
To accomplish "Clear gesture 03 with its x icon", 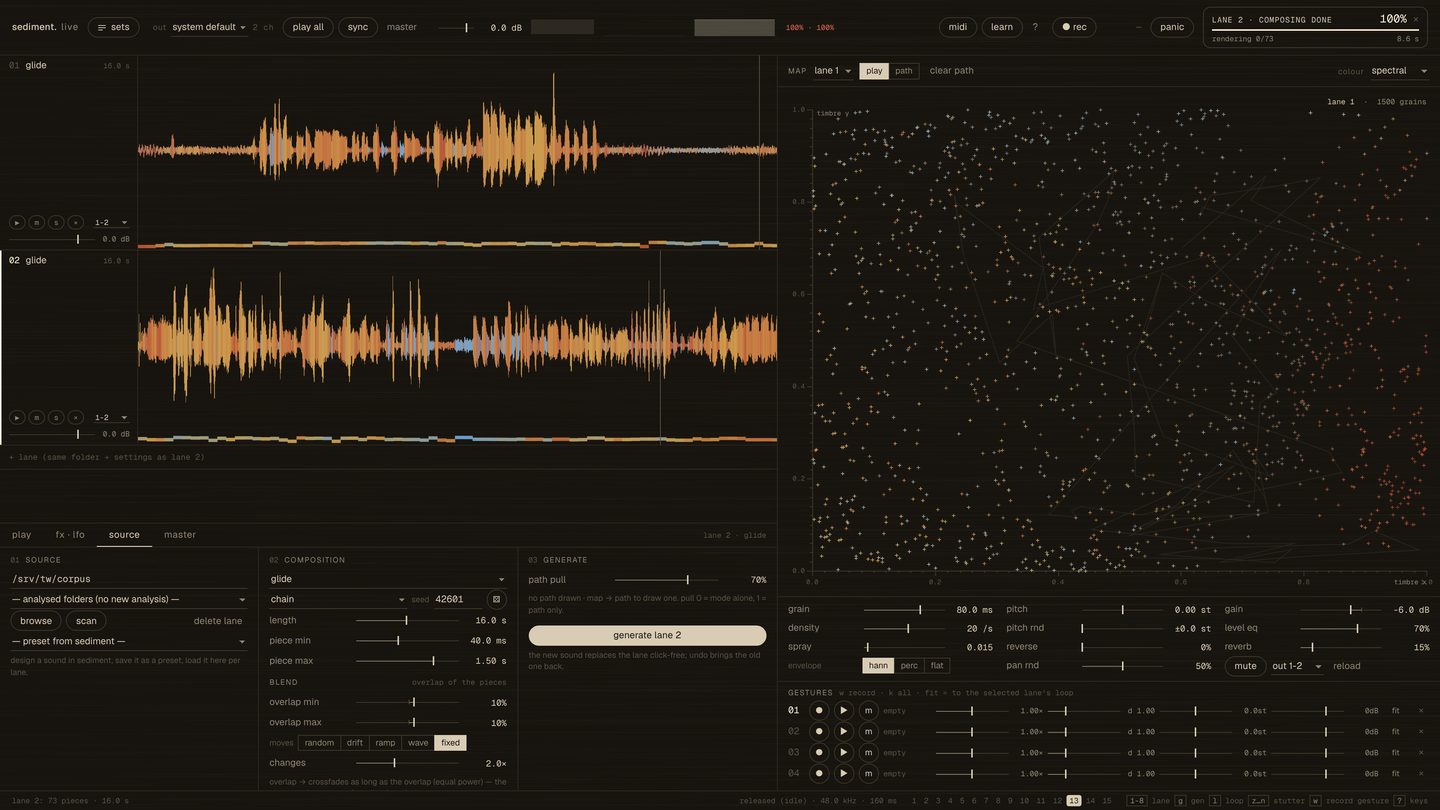I will pyautogui.click(x=1421, y=752).
